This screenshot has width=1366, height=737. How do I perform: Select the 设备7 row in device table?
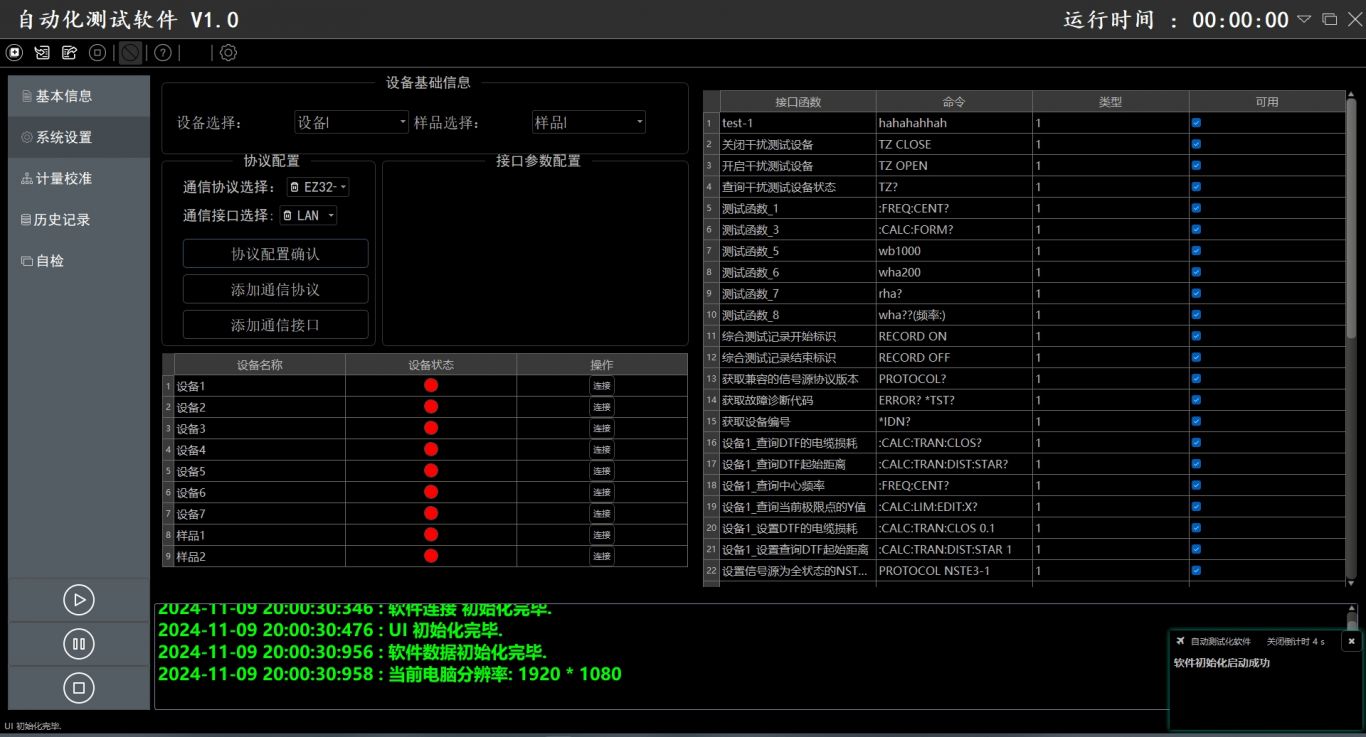point(425,513)
